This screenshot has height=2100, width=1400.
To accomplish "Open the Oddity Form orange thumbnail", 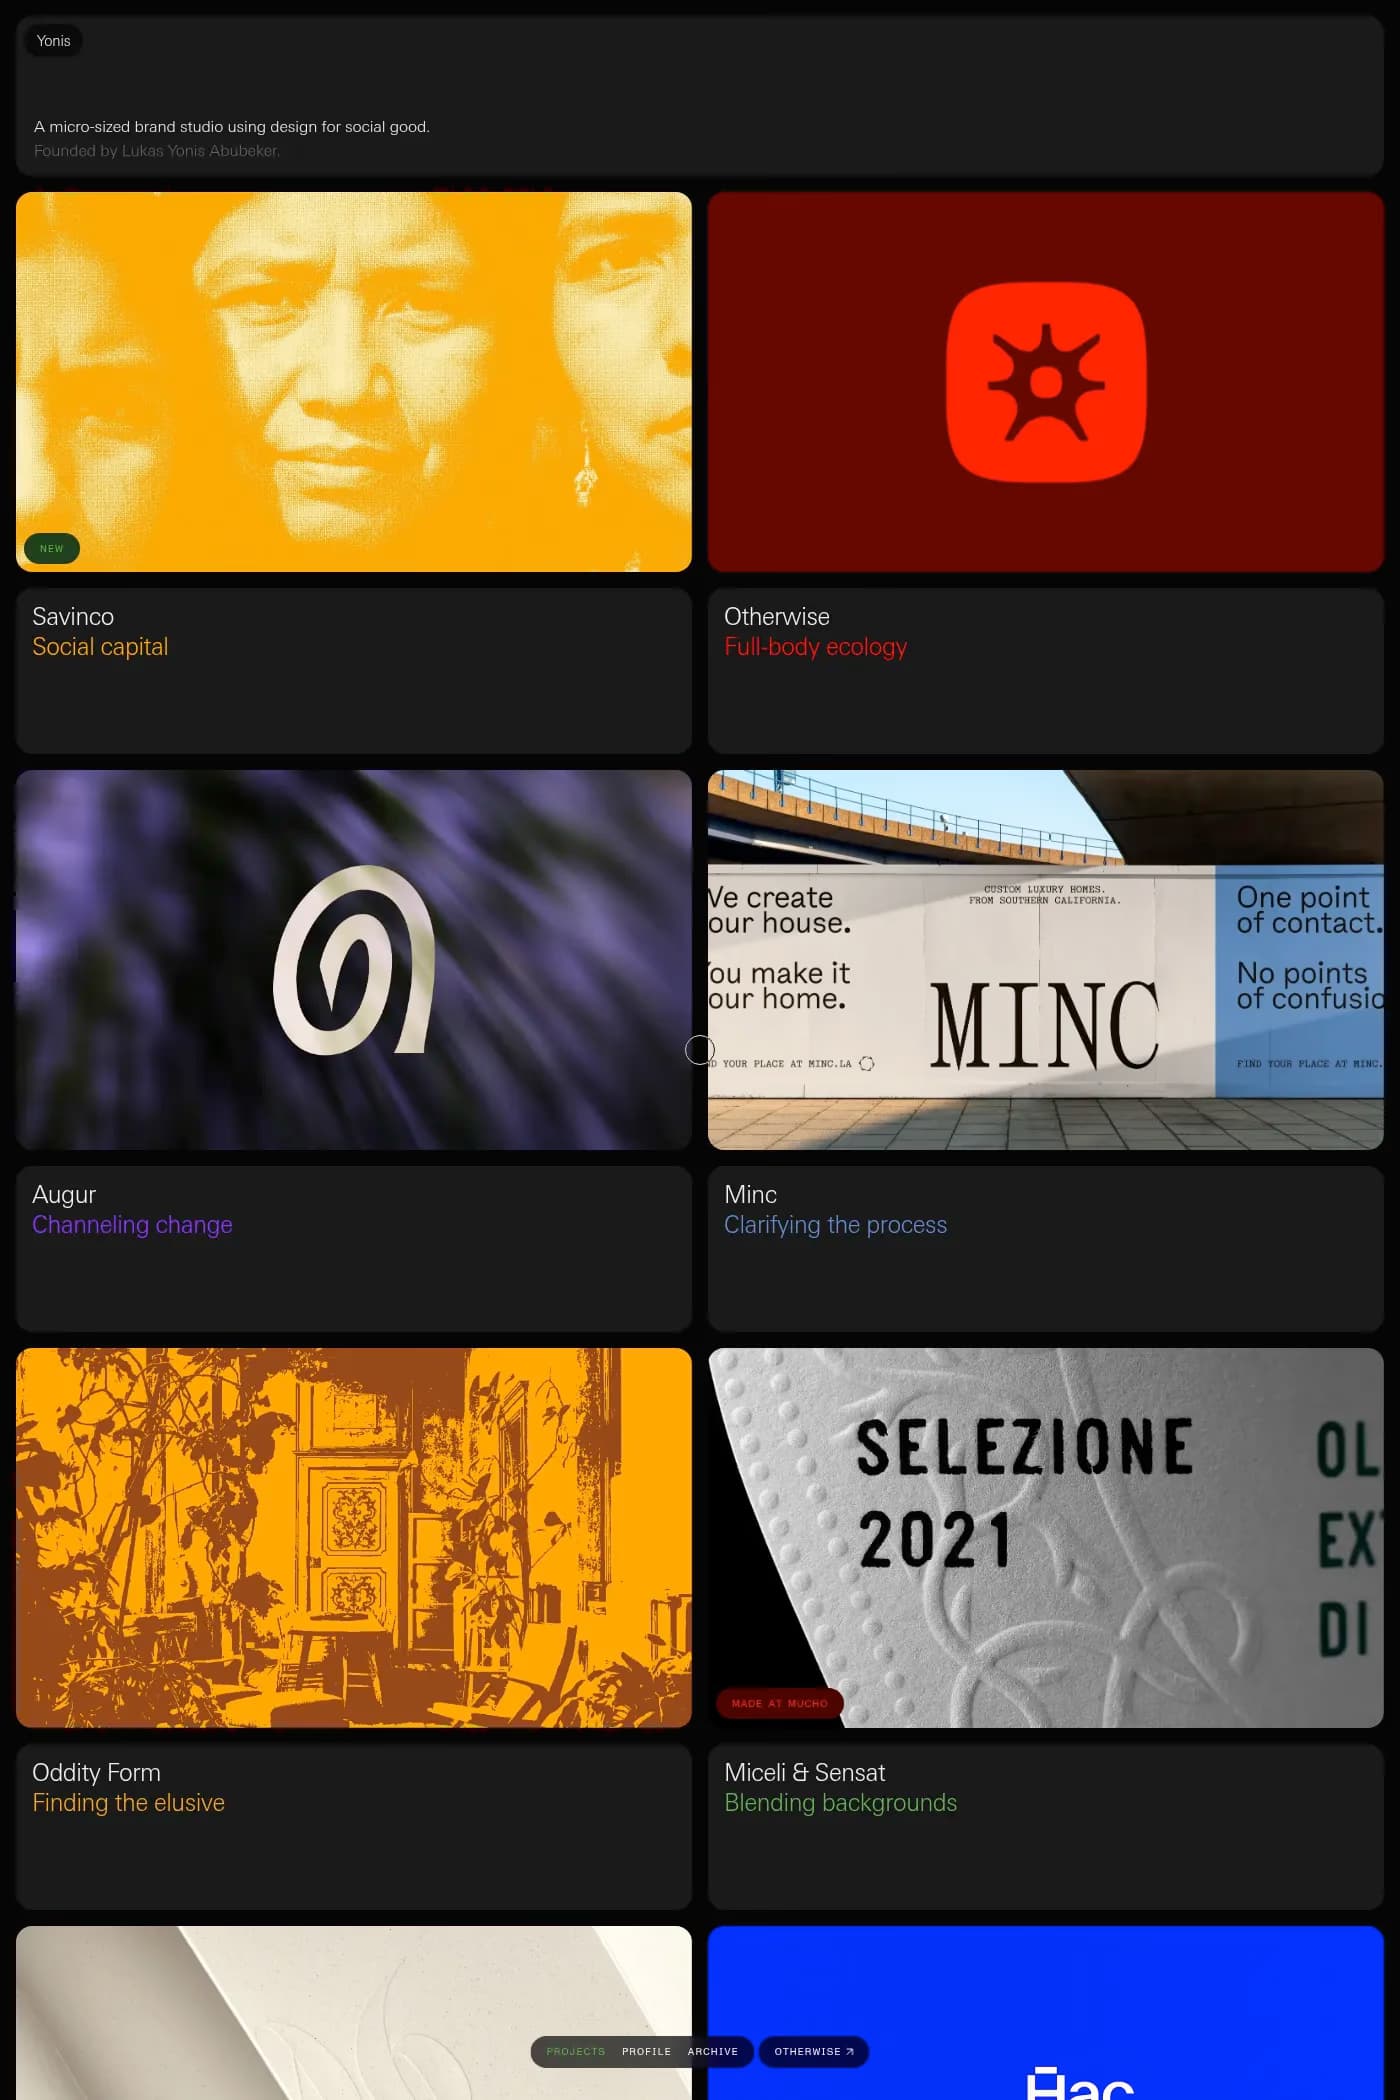I will [354, 1538].
